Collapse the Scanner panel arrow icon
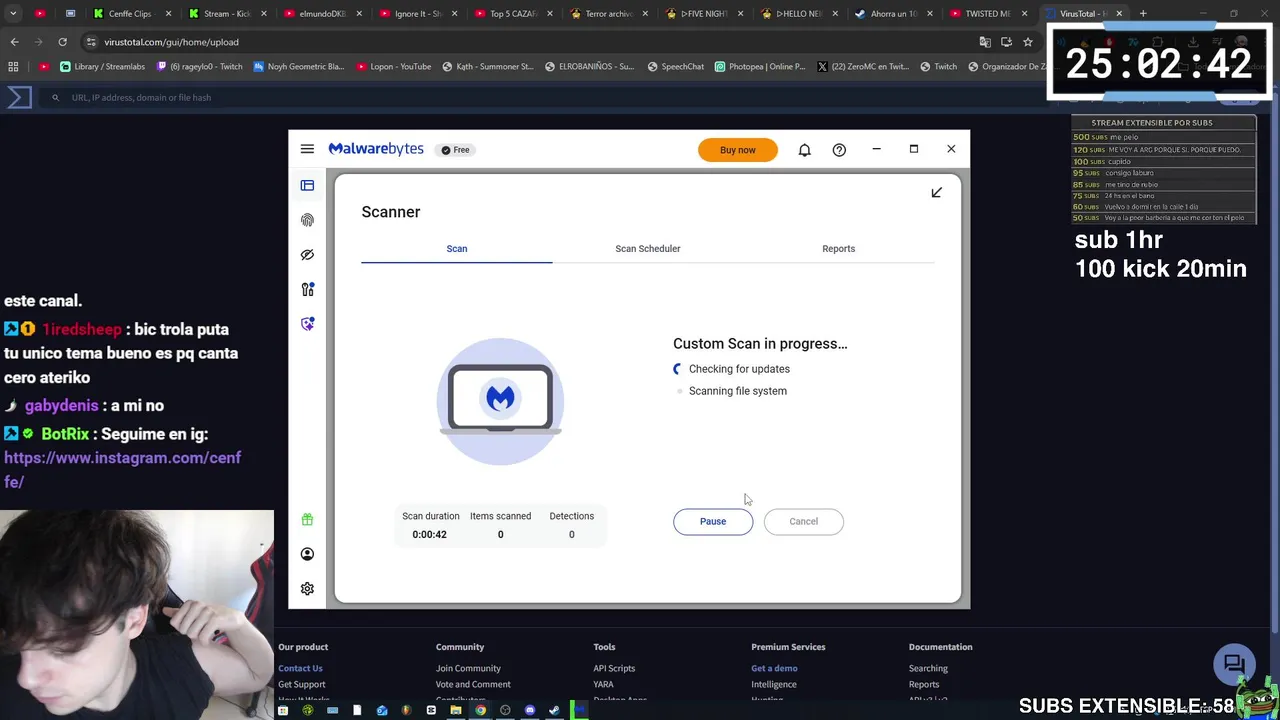 click(x=936, y=192)
